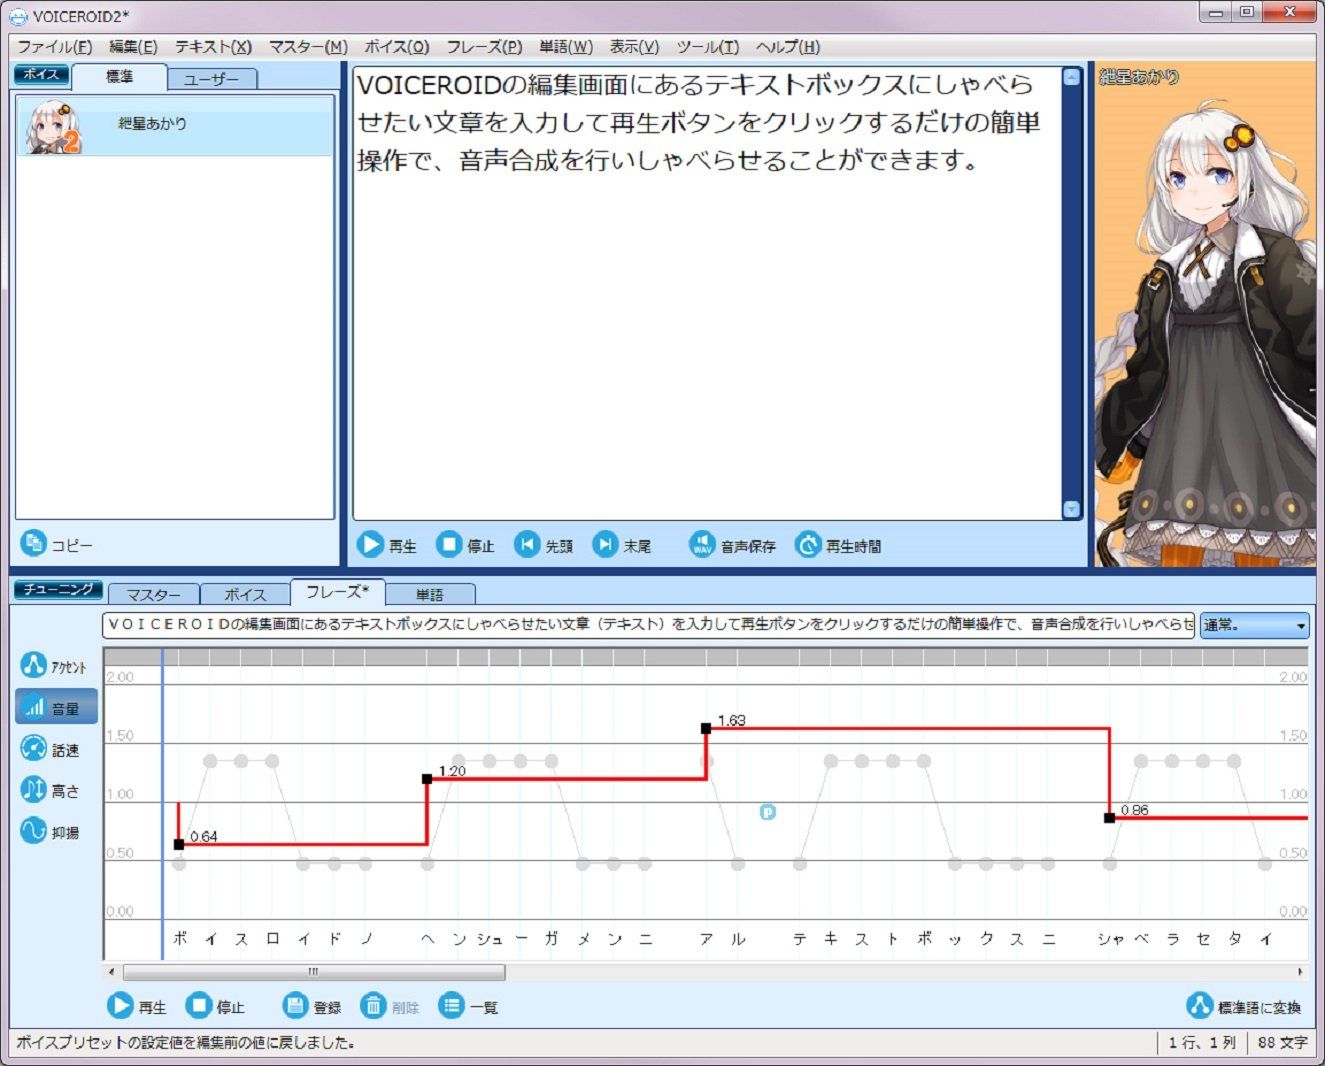The width and height of the screenshot is (1325, 1066).
Task: Click the 登録 register phrase icon
Action: [x=295, y=1006]
